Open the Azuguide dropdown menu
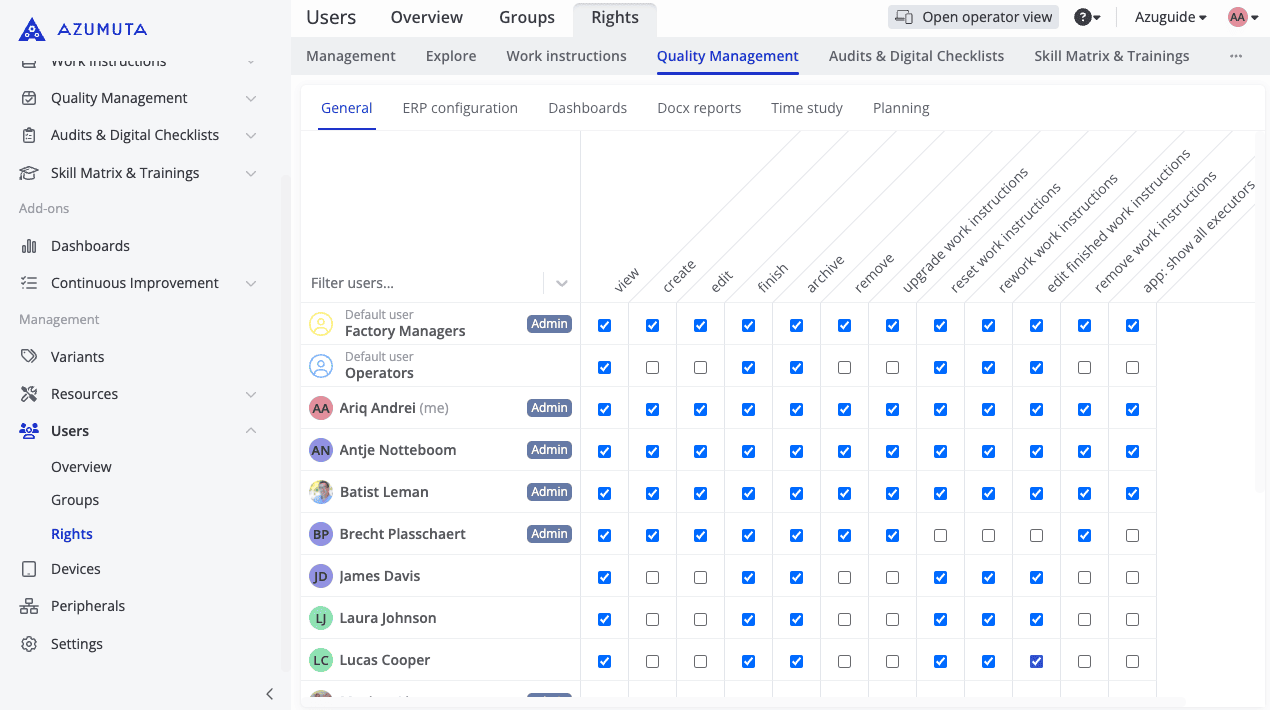1270x710 pixels. coord(1170,17)
